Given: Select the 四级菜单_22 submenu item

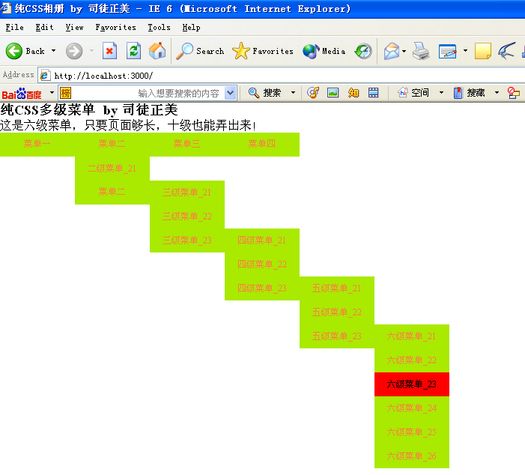Looking at the screenshot, I should tap(262, 264).
